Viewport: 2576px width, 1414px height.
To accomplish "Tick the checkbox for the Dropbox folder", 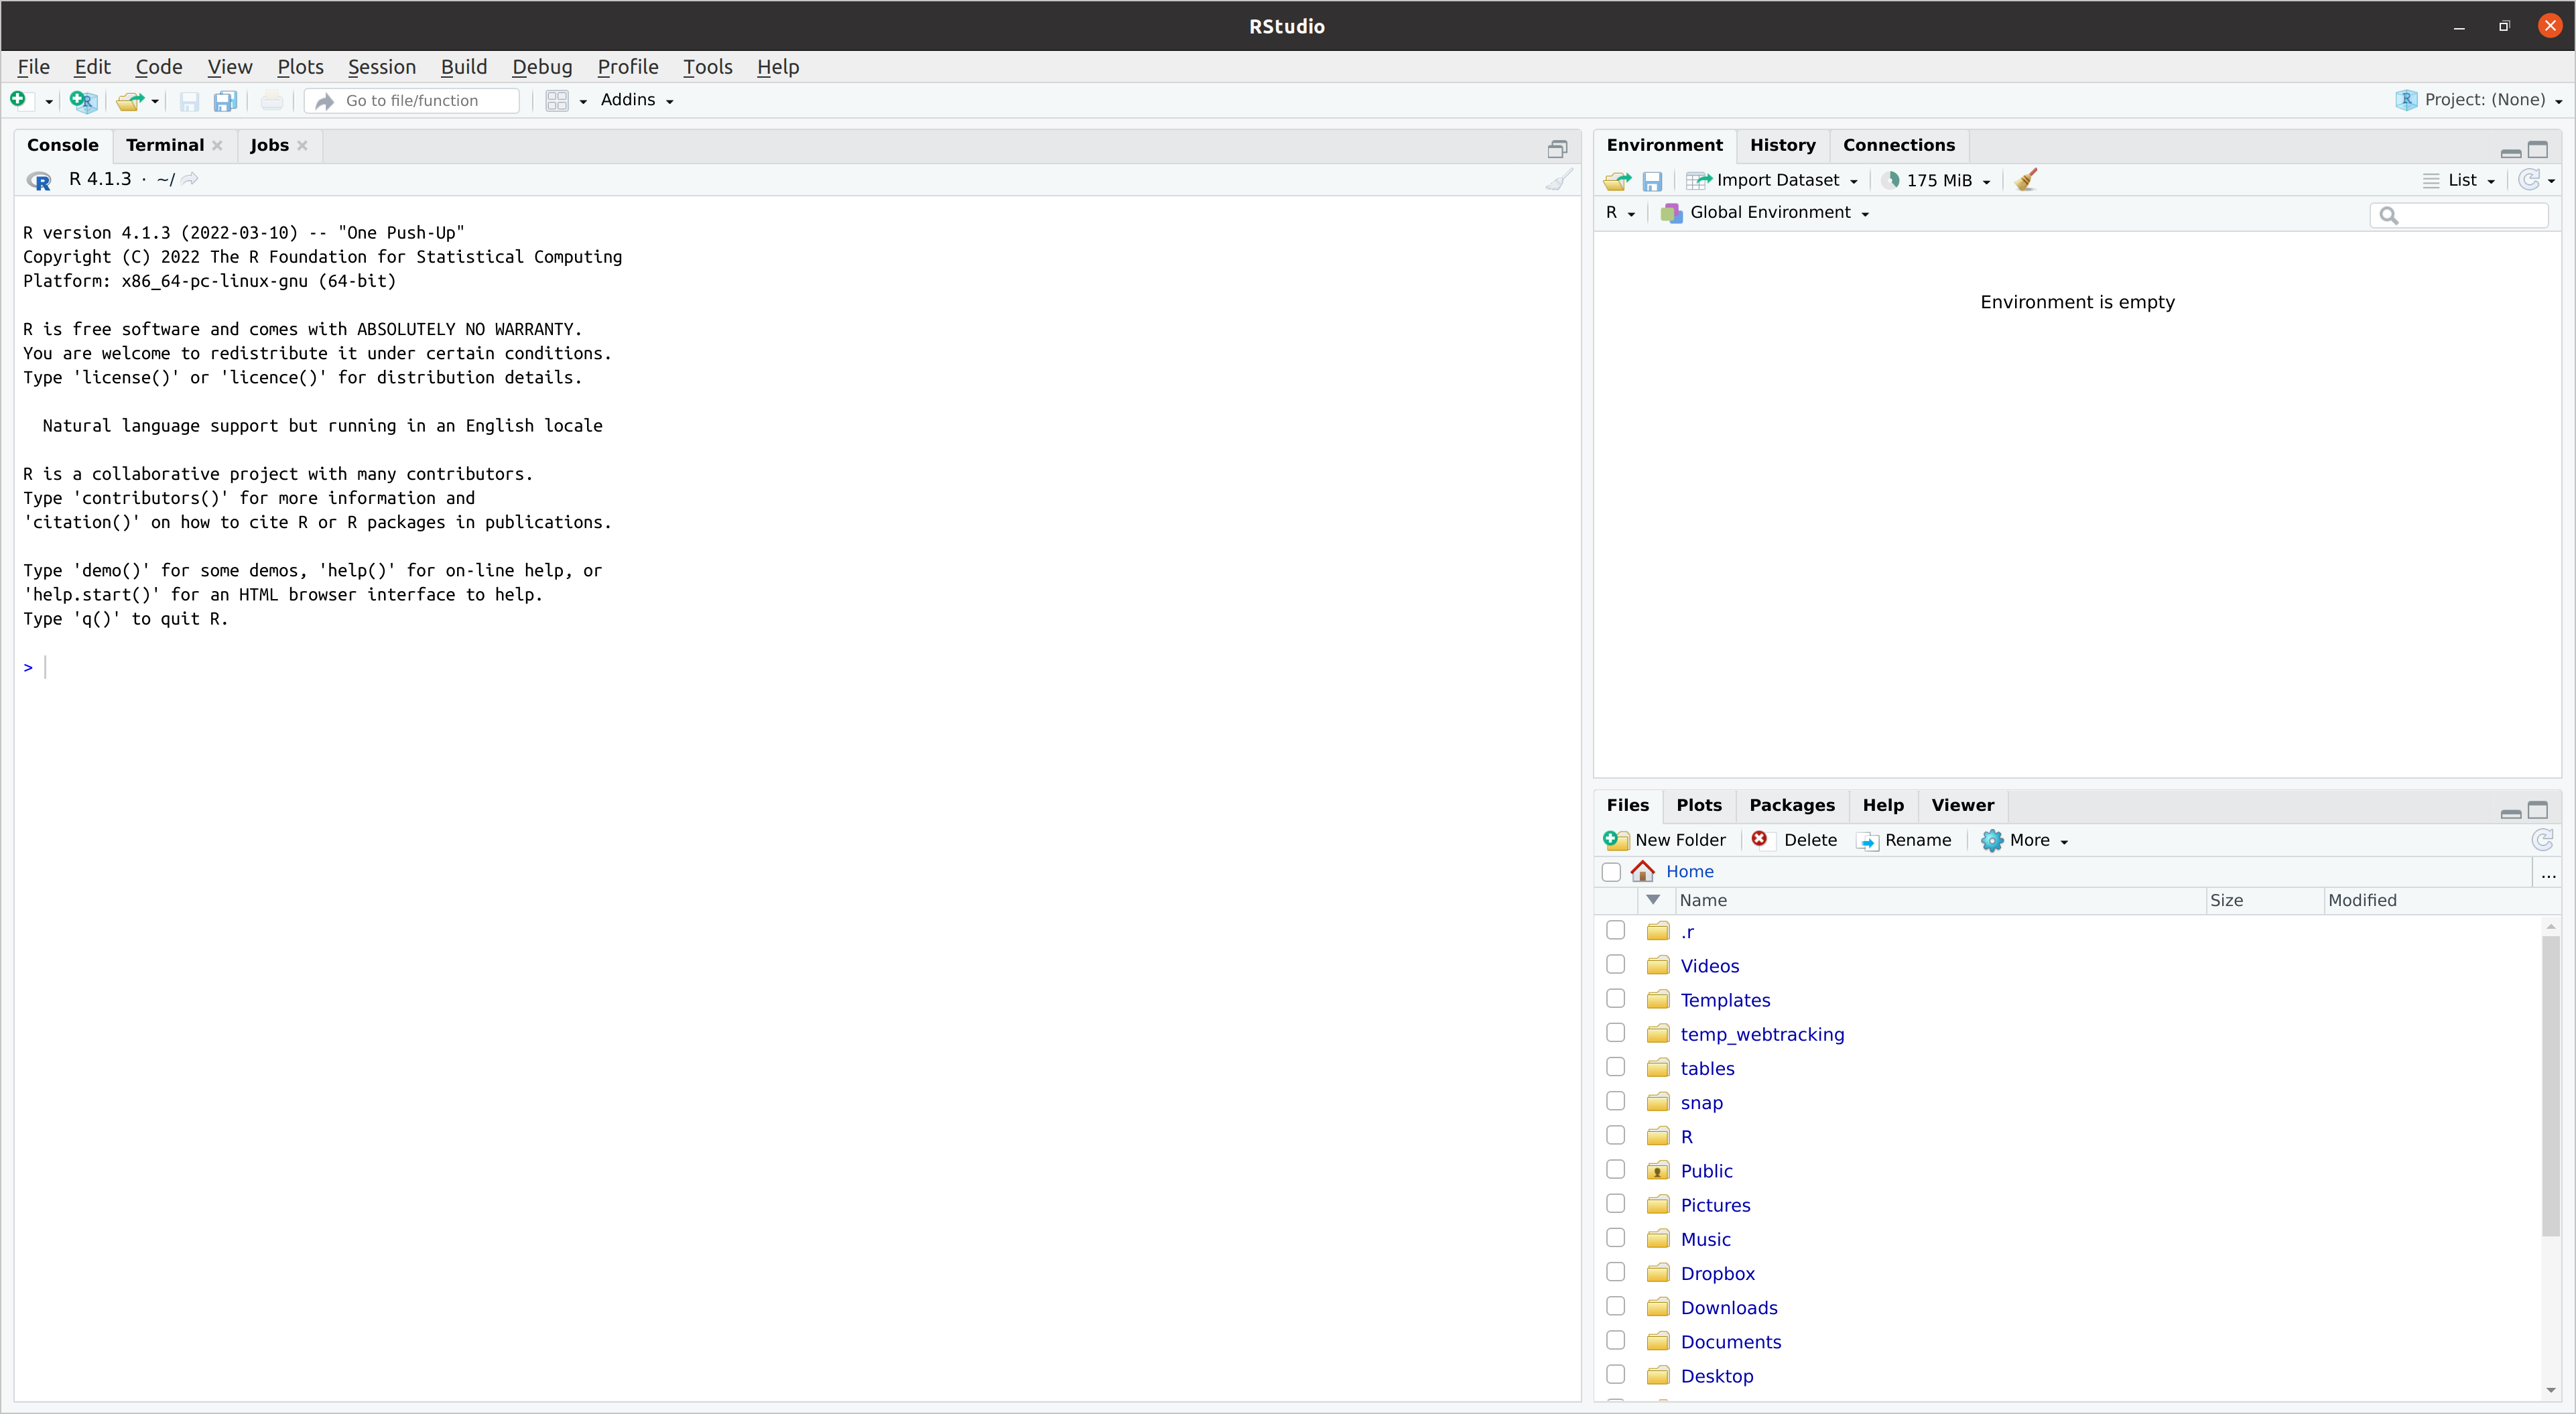I will coord(1615,1273).
